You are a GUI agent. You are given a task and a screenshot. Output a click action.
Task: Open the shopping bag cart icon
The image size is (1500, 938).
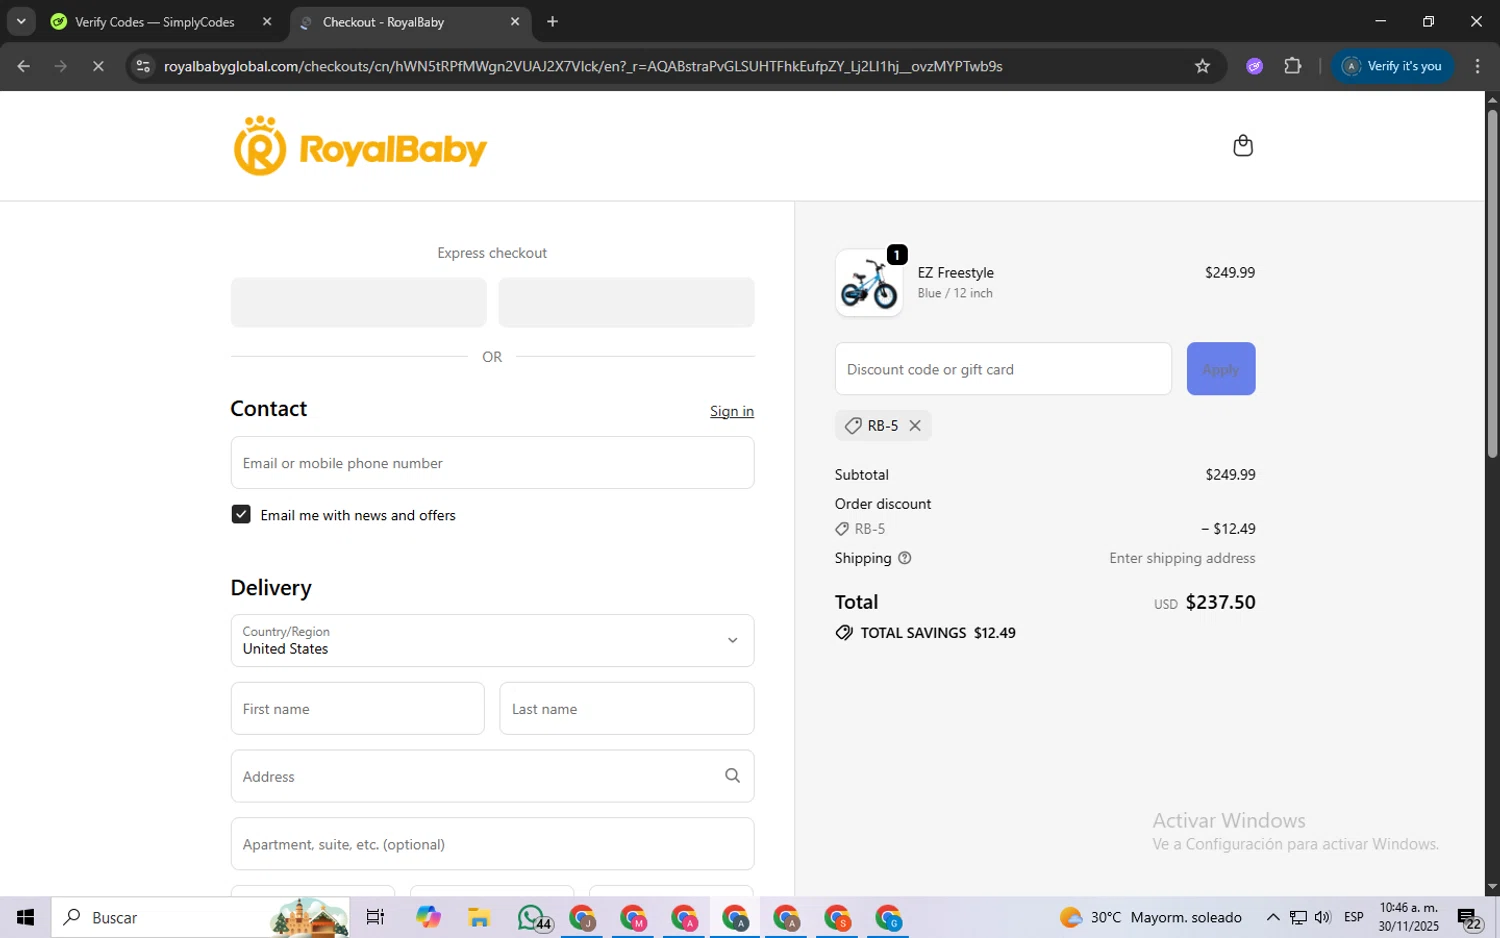coord(1243,146)
